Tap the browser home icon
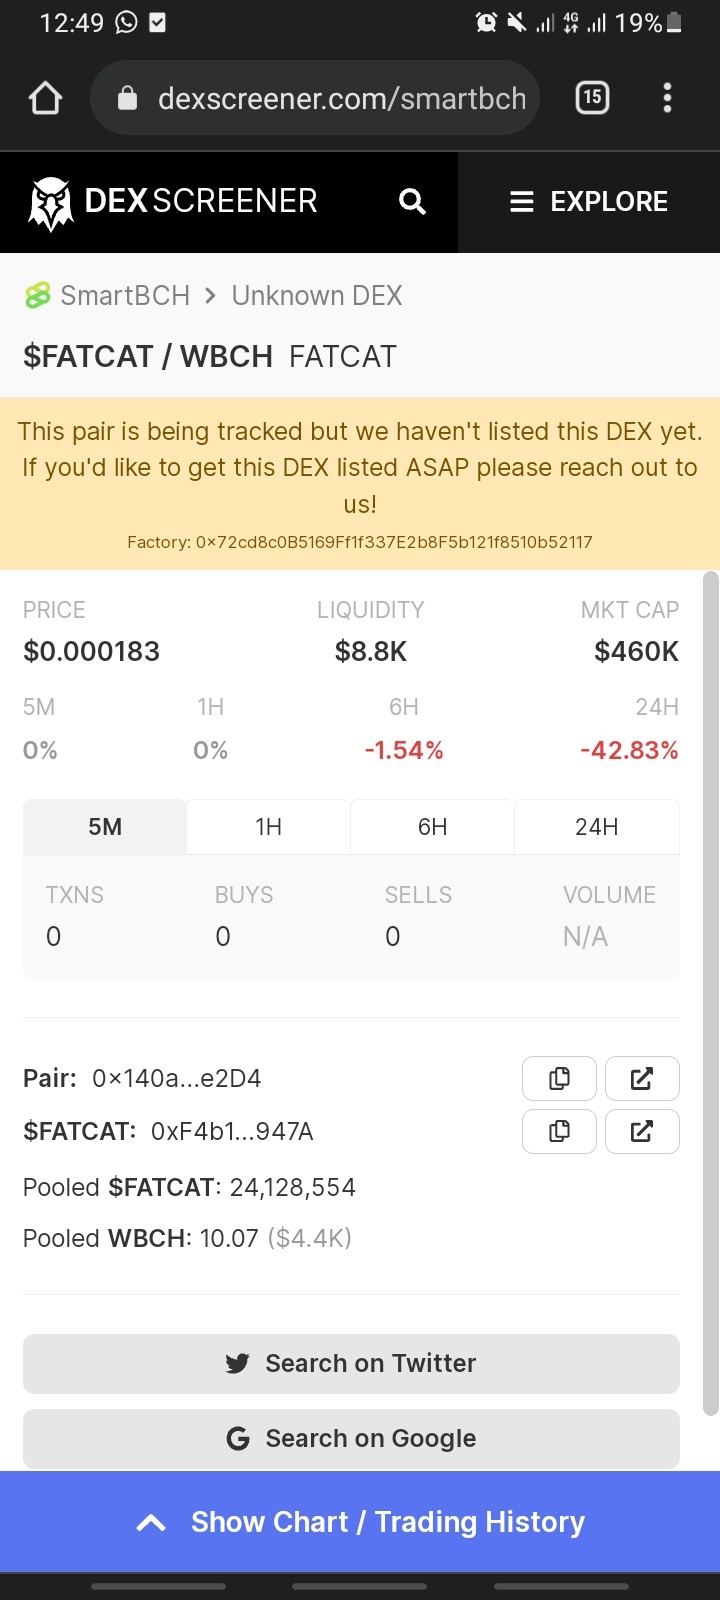 46,98
